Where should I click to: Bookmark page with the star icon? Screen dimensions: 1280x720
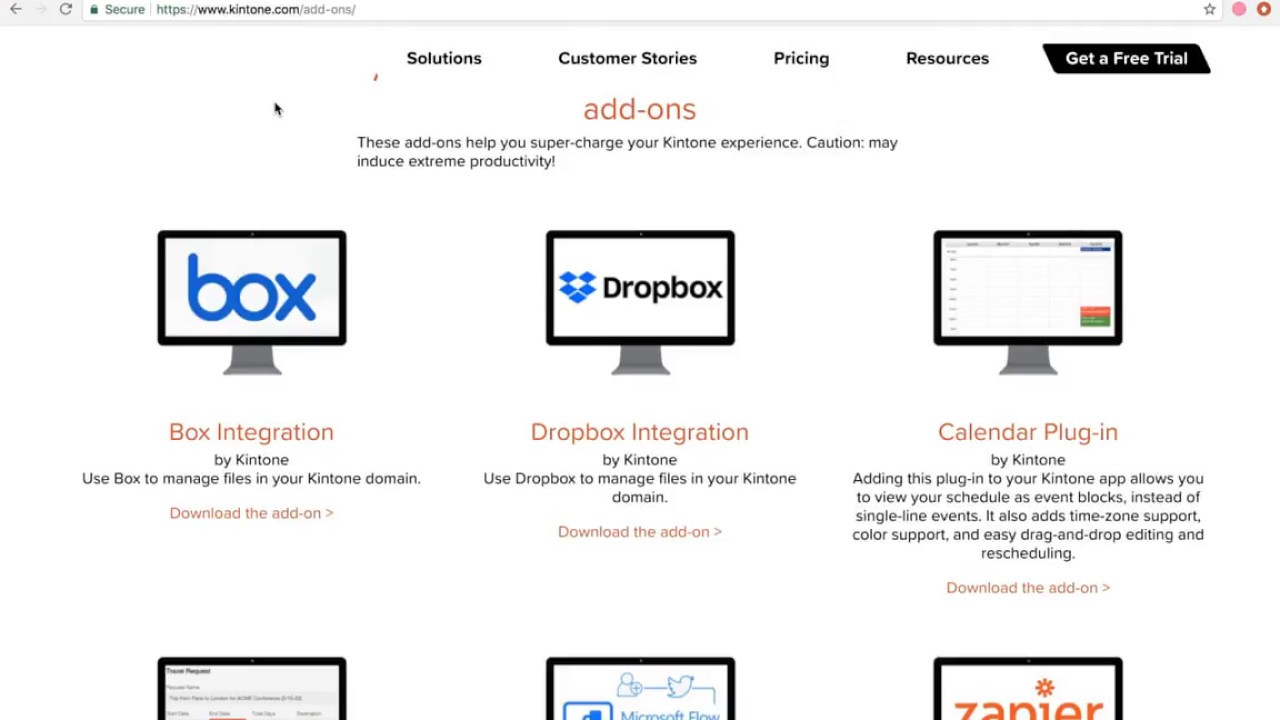pyautogui.click(x=1210, y=9)
